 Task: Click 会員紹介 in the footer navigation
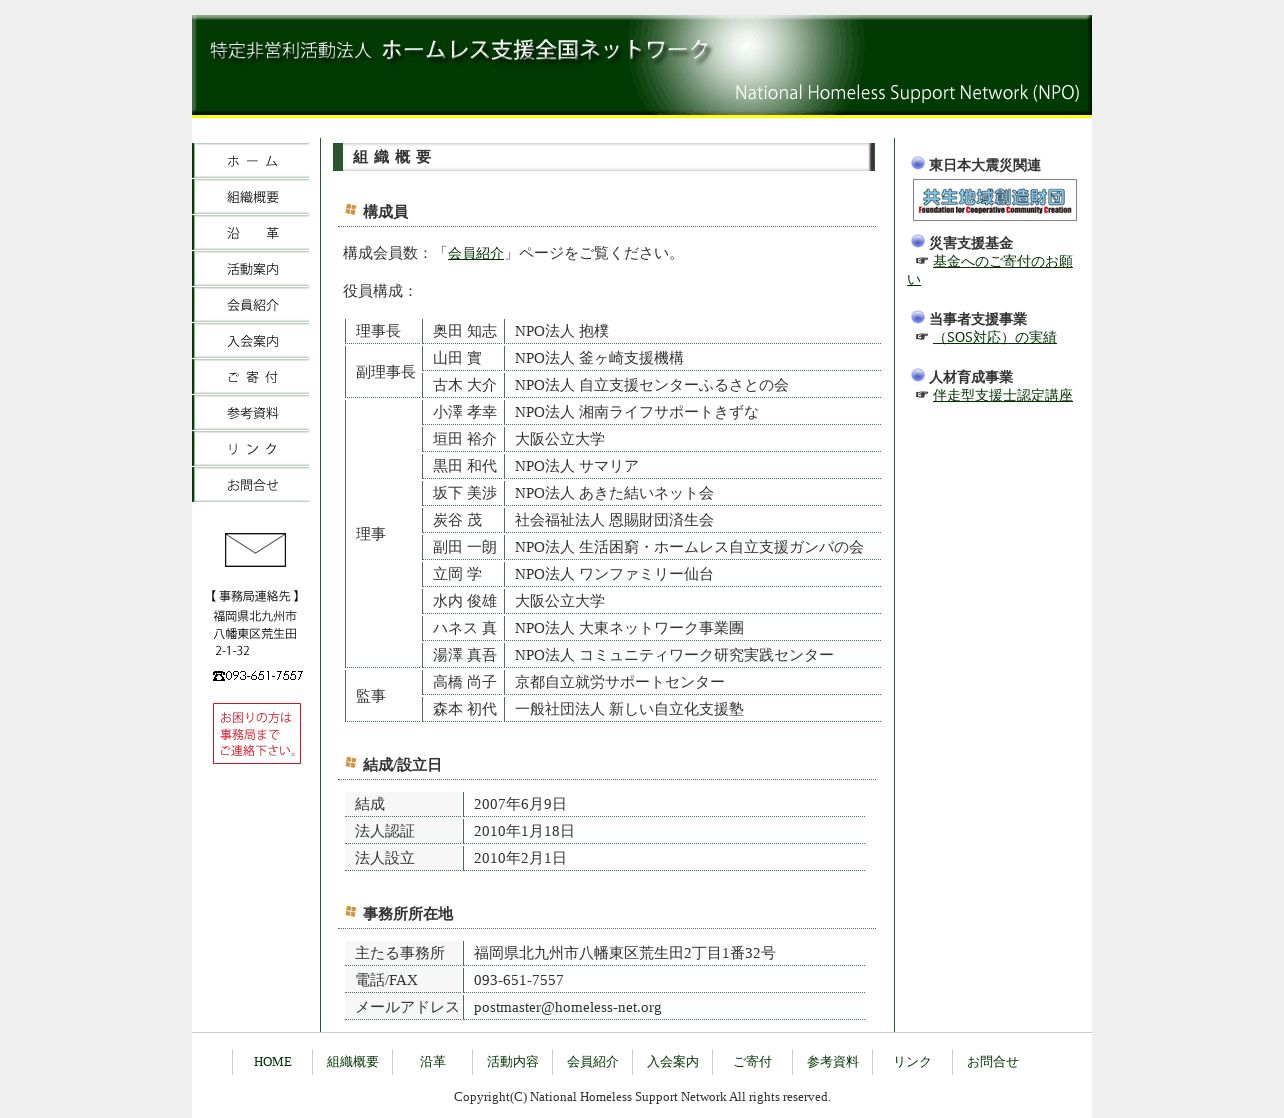(593, 1062)
